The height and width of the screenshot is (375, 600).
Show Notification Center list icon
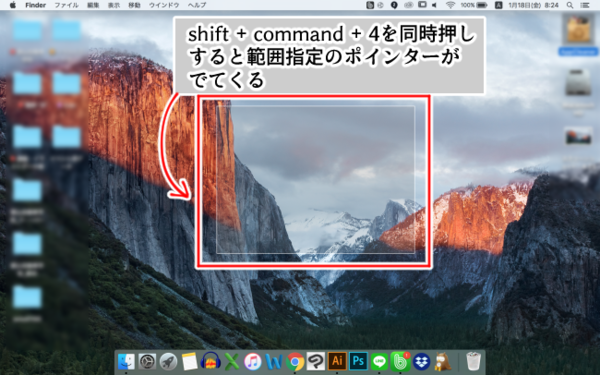point(585,5)
